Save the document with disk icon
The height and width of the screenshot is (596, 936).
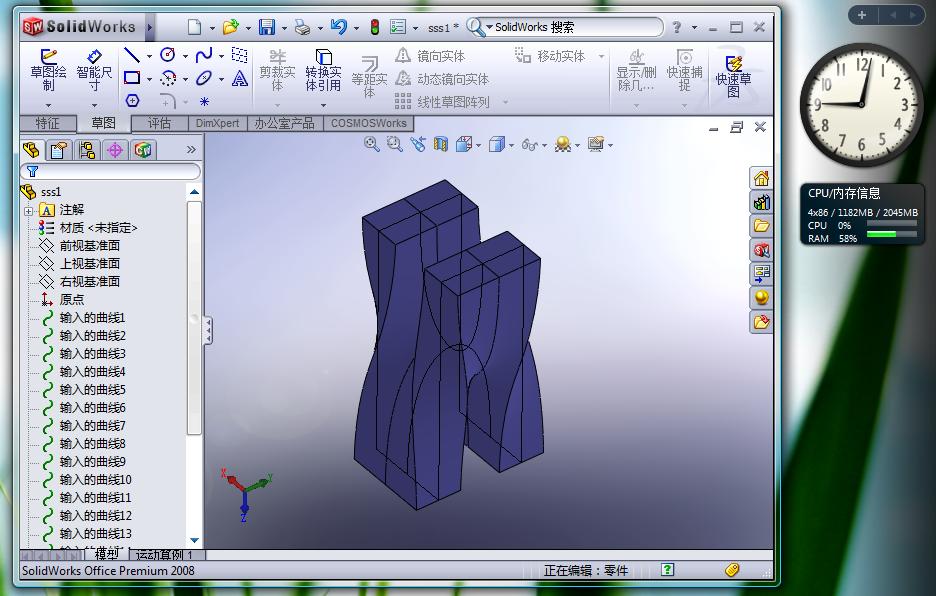[x=267, y=27]
